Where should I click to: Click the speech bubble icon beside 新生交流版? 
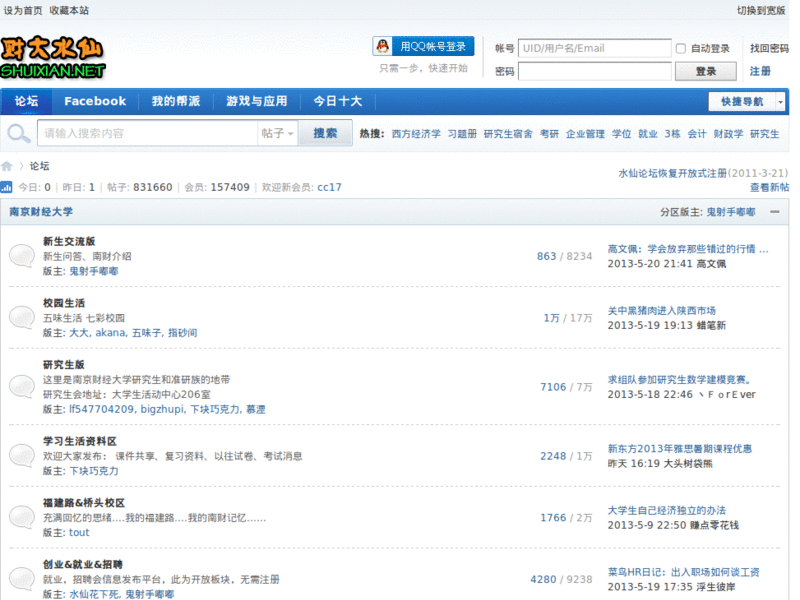click(22, 256)
